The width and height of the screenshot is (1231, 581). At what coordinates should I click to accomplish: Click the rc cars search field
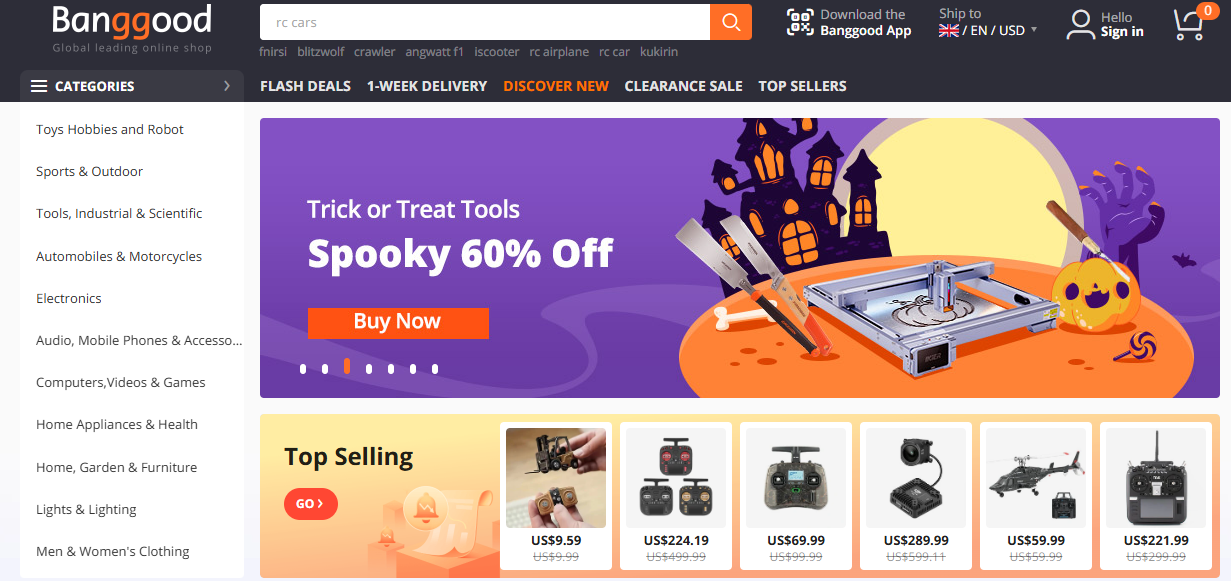[x=485, y=22]
